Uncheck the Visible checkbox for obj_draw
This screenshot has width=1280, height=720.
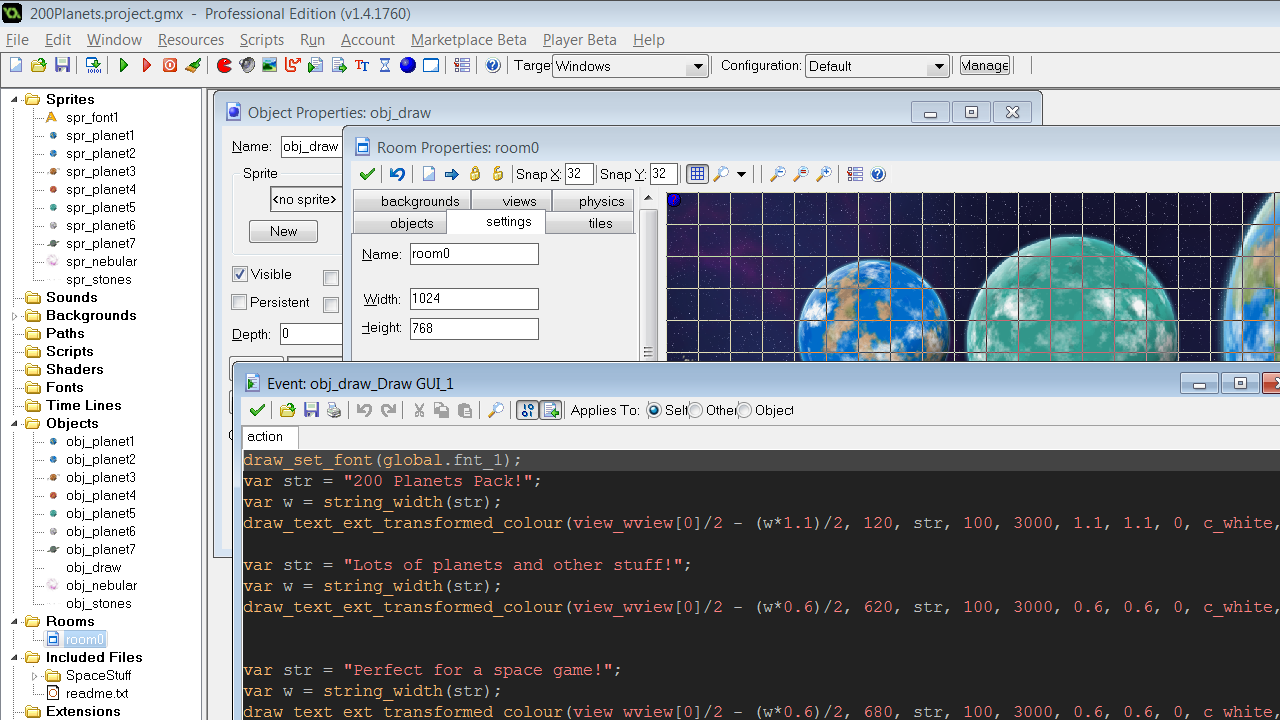[239, 274]
